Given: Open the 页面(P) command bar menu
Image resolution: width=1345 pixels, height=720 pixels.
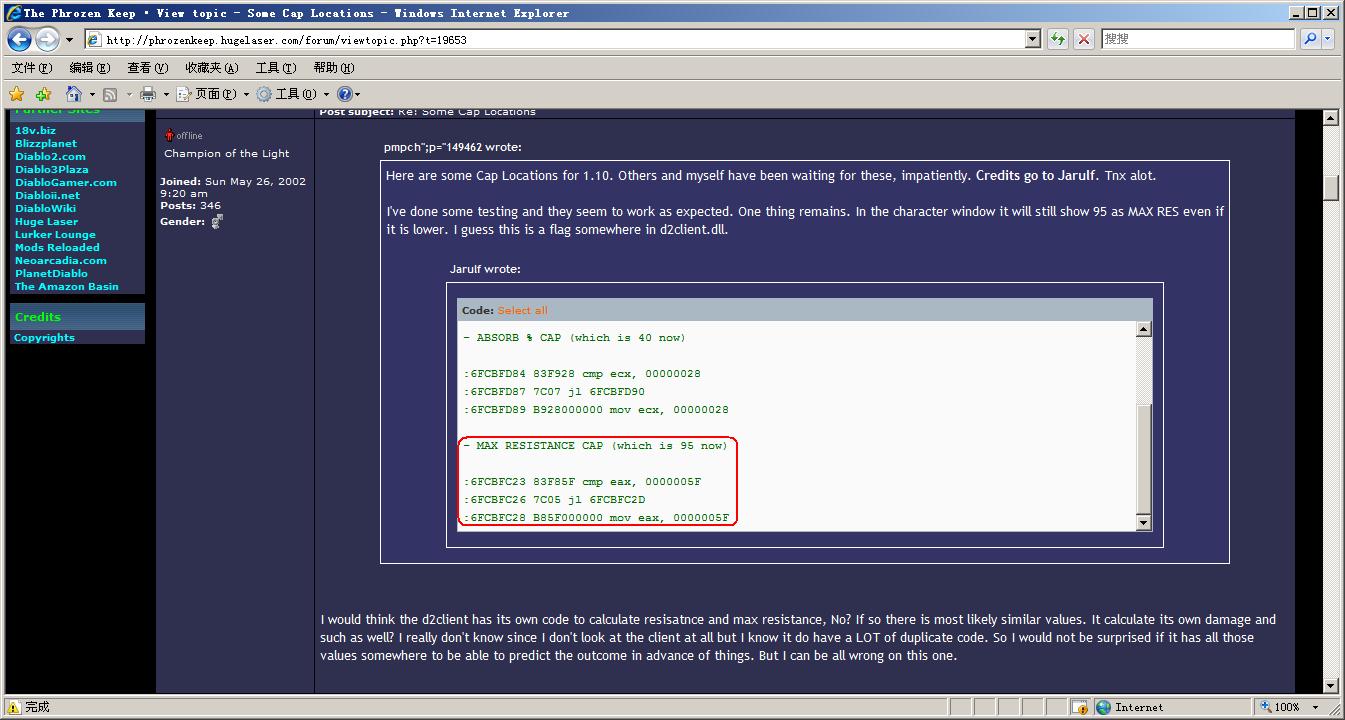Looking at the screenshot, I should pyautogui.click(x=213, y=94).
